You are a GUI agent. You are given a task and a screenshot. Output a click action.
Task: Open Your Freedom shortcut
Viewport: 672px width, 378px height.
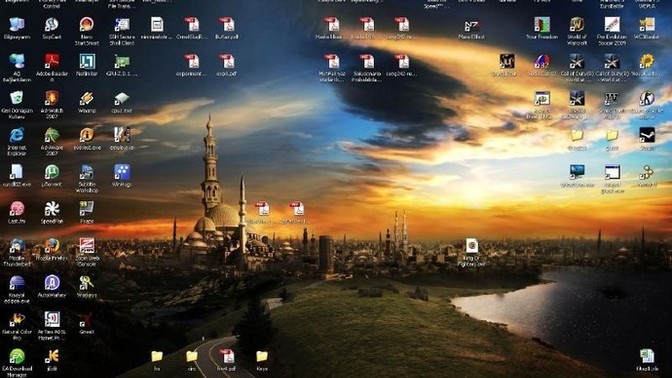coord(542,25)
